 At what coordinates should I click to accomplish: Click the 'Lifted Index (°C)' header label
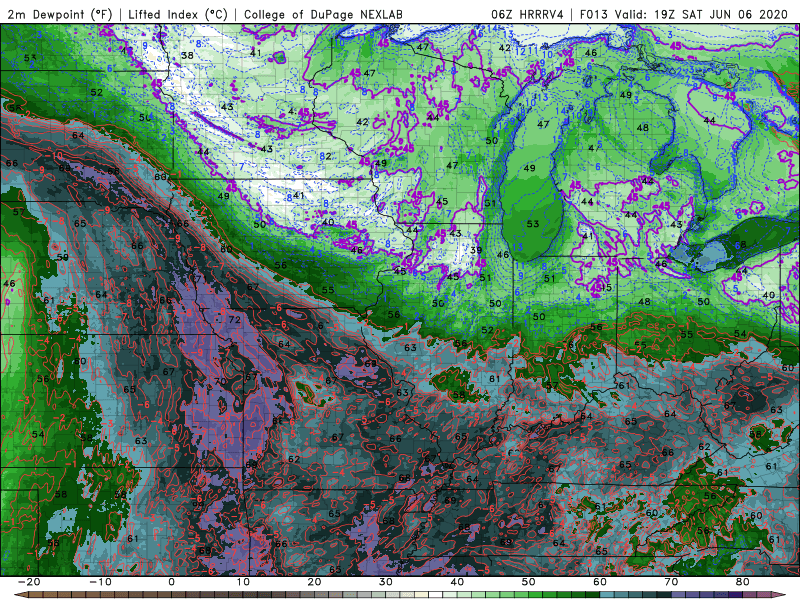coord(178,14)
